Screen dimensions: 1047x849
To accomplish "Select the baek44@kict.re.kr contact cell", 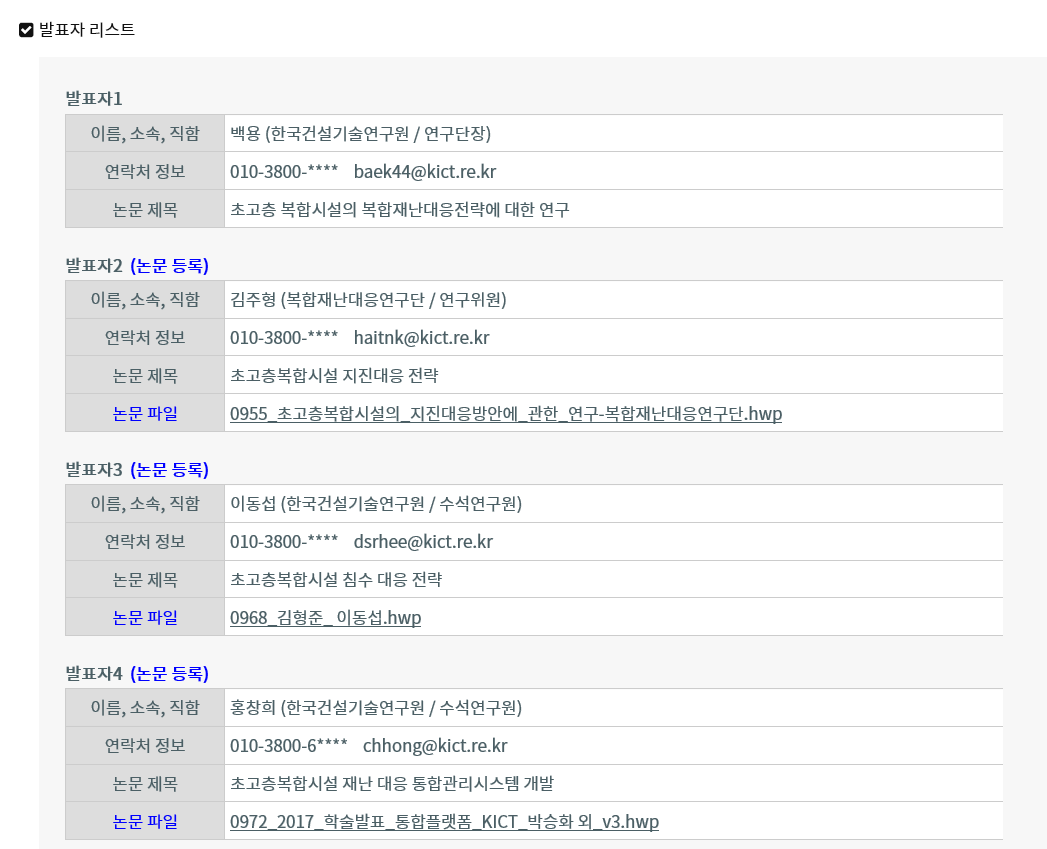I will point(614,172).
